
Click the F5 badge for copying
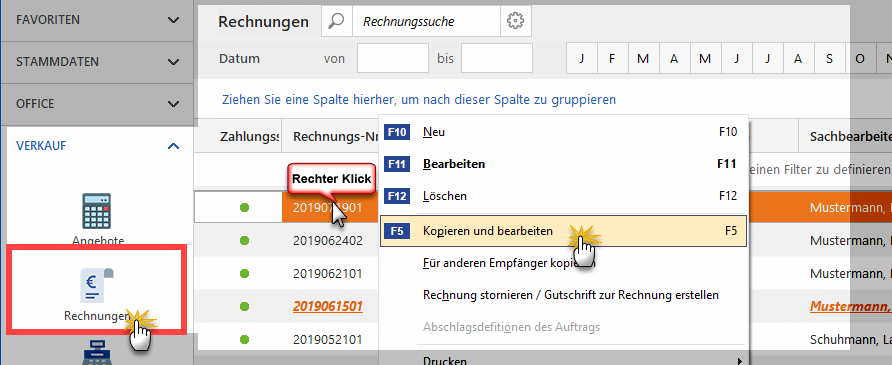tap(397, 231)
